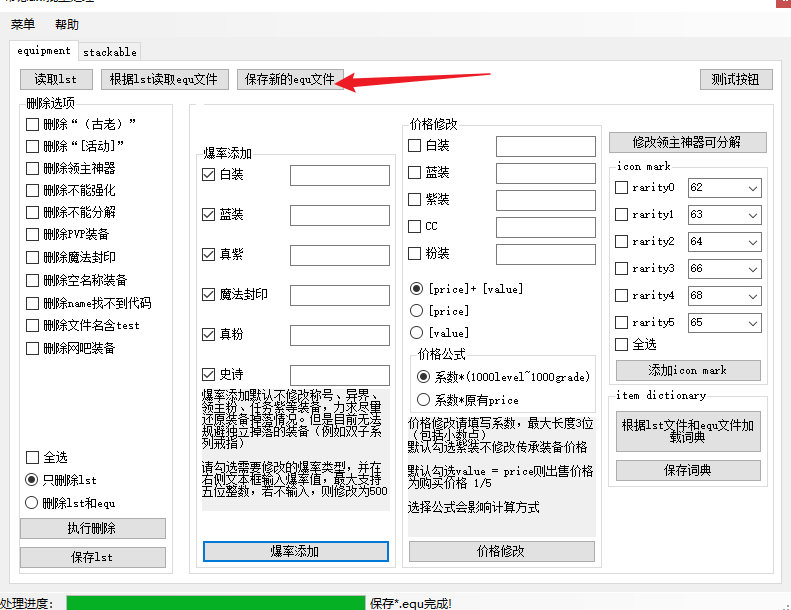Click the 读取lst button
This screenshot has height=610, width=791.
click(x=56, y=79)
